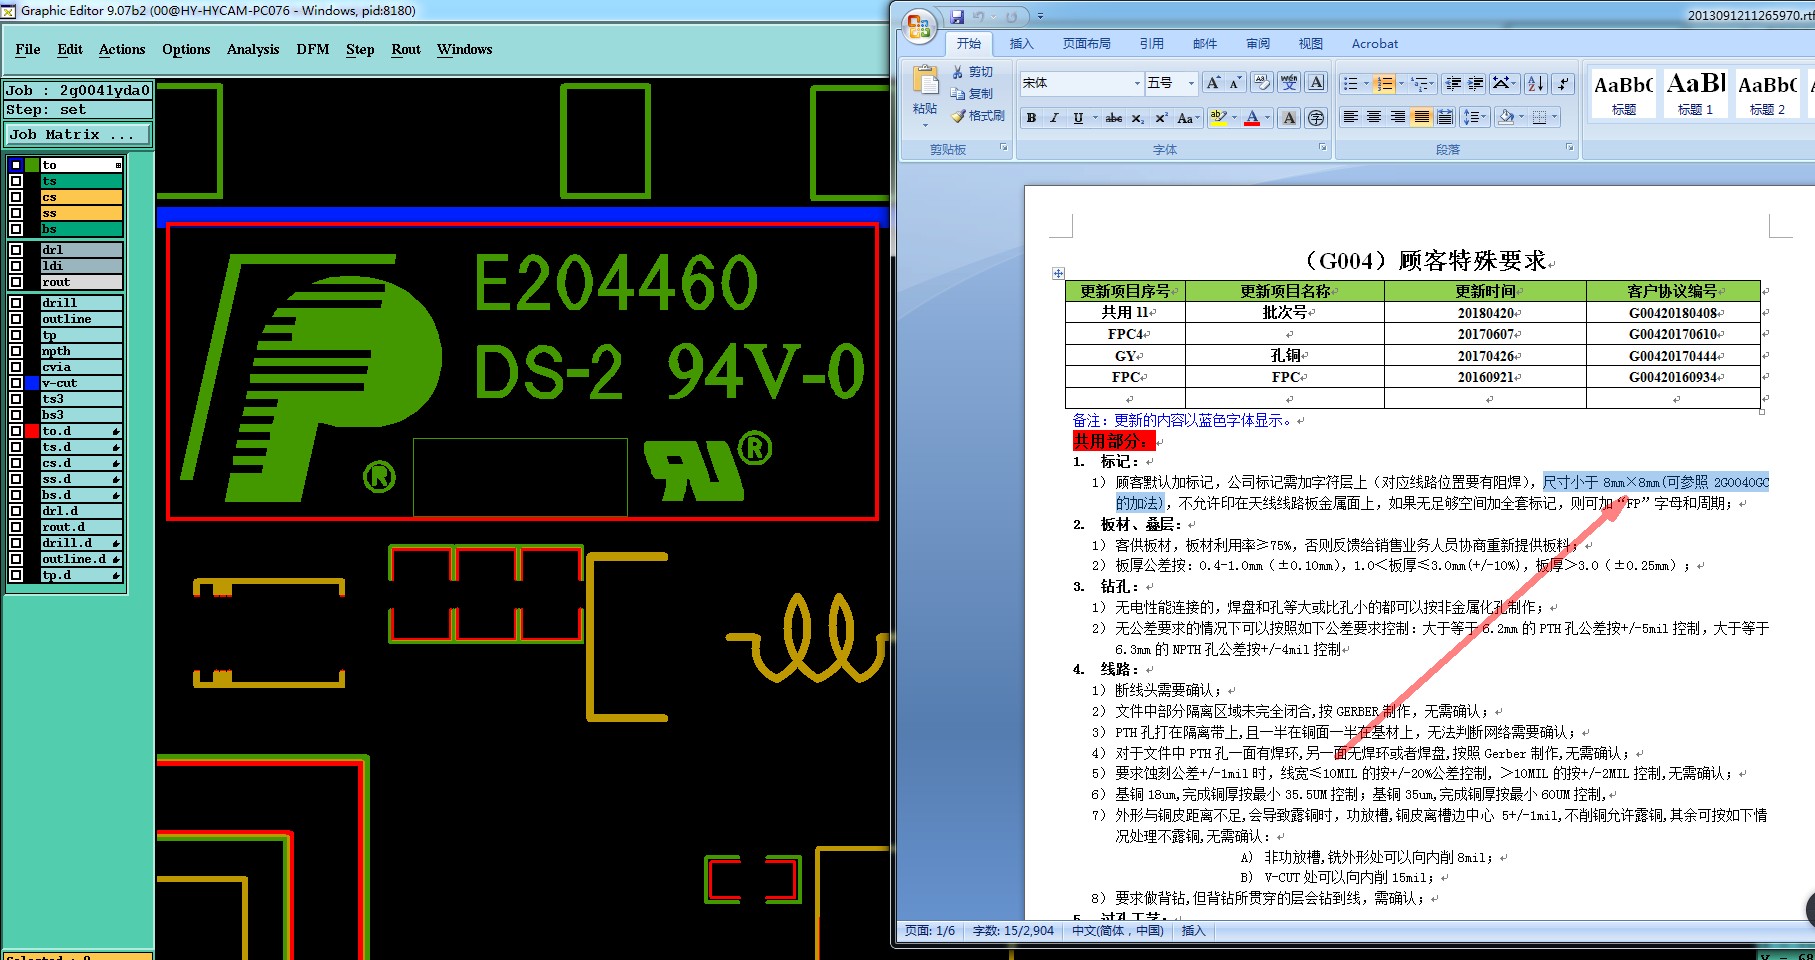The width and height of the screenshot is (1815, 960).
Task: Open Quick Access Toolbar customize arrow
Action: point(1040,16)
